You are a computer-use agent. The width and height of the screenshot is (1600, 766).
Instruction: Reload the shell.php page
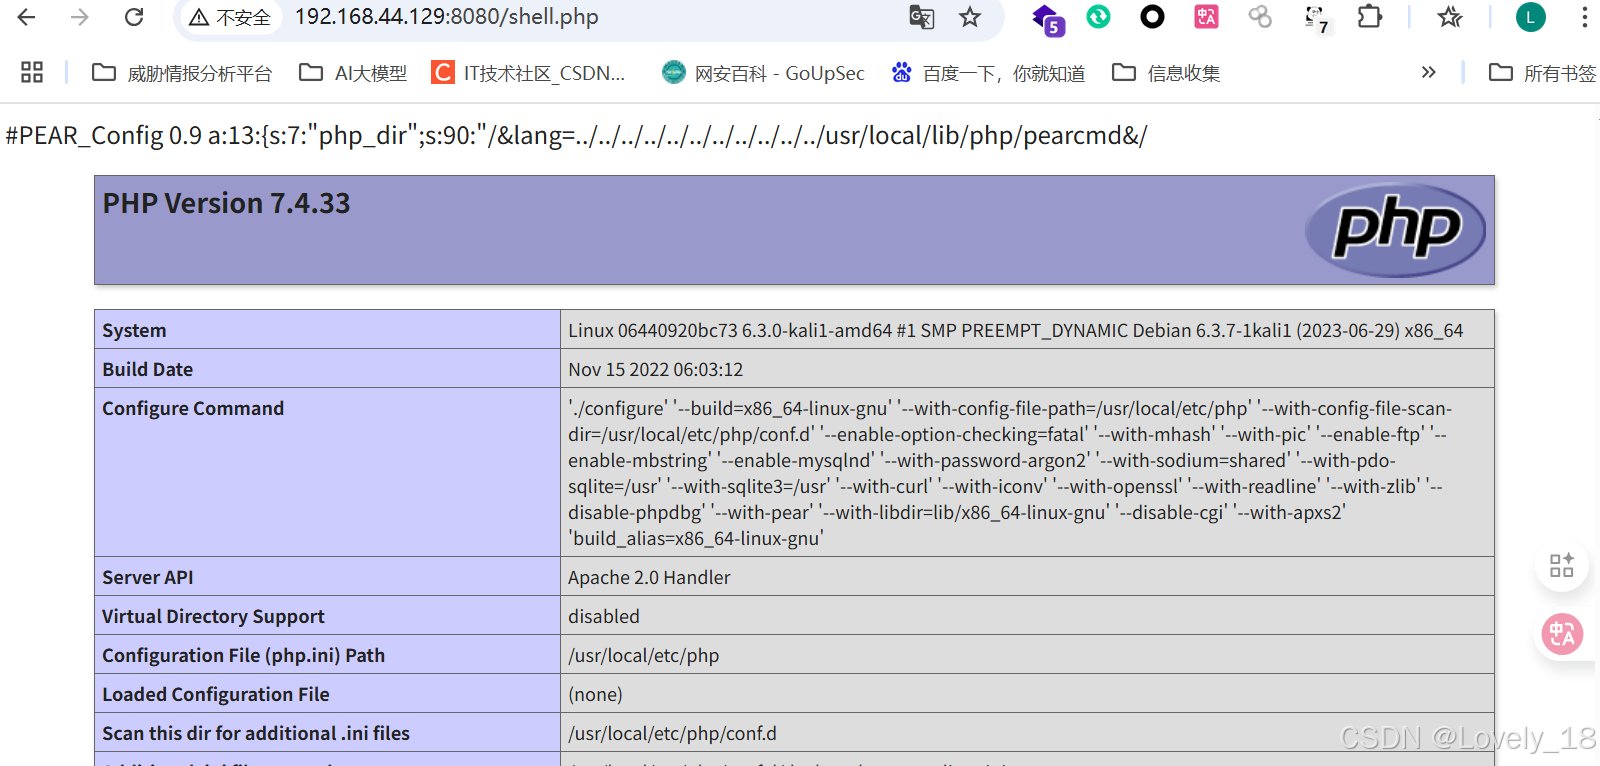[x=134, y=17]
